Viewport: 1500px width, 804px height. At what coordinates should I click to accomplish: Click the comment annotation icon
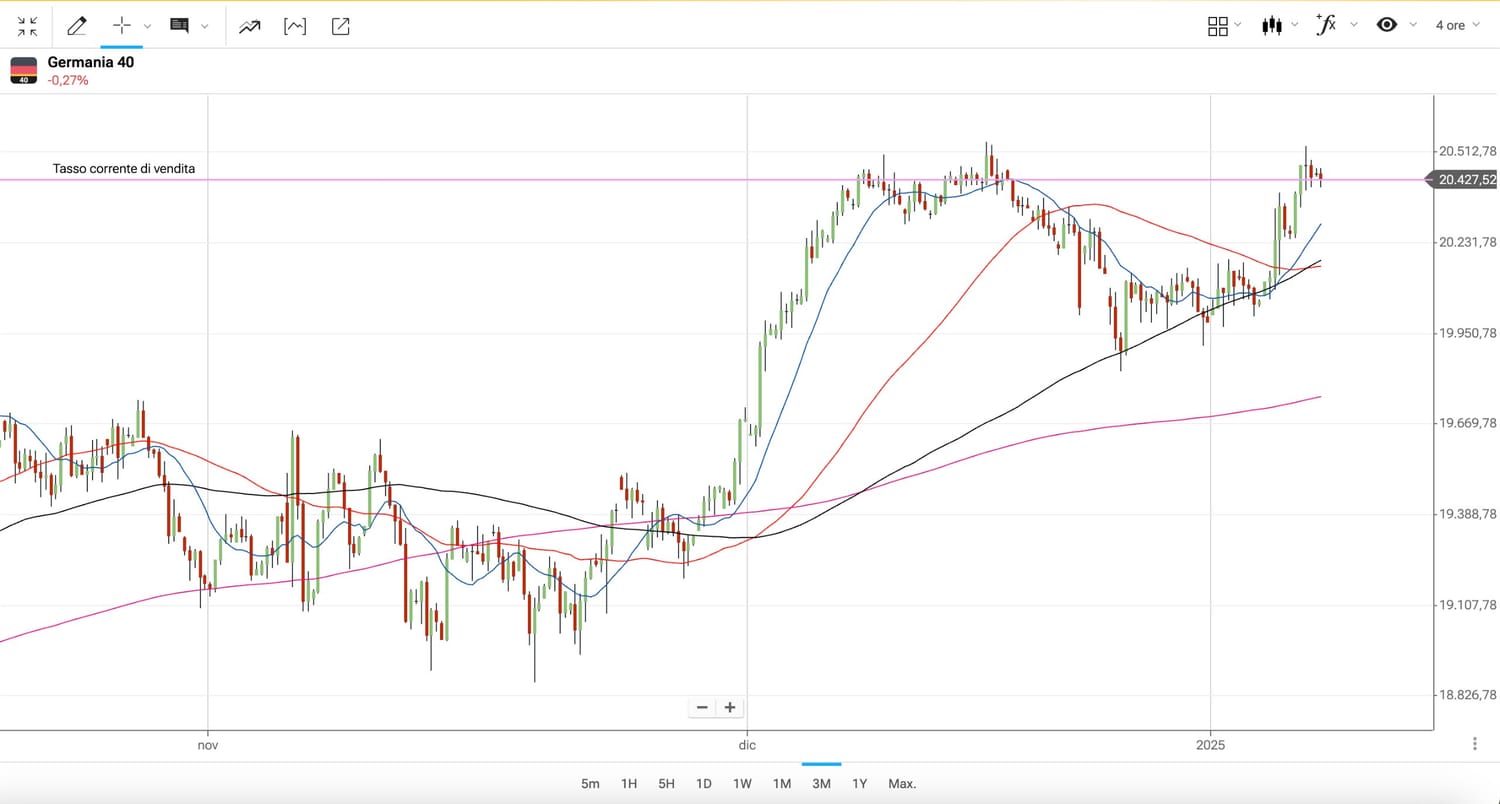[x=180, y=26]
